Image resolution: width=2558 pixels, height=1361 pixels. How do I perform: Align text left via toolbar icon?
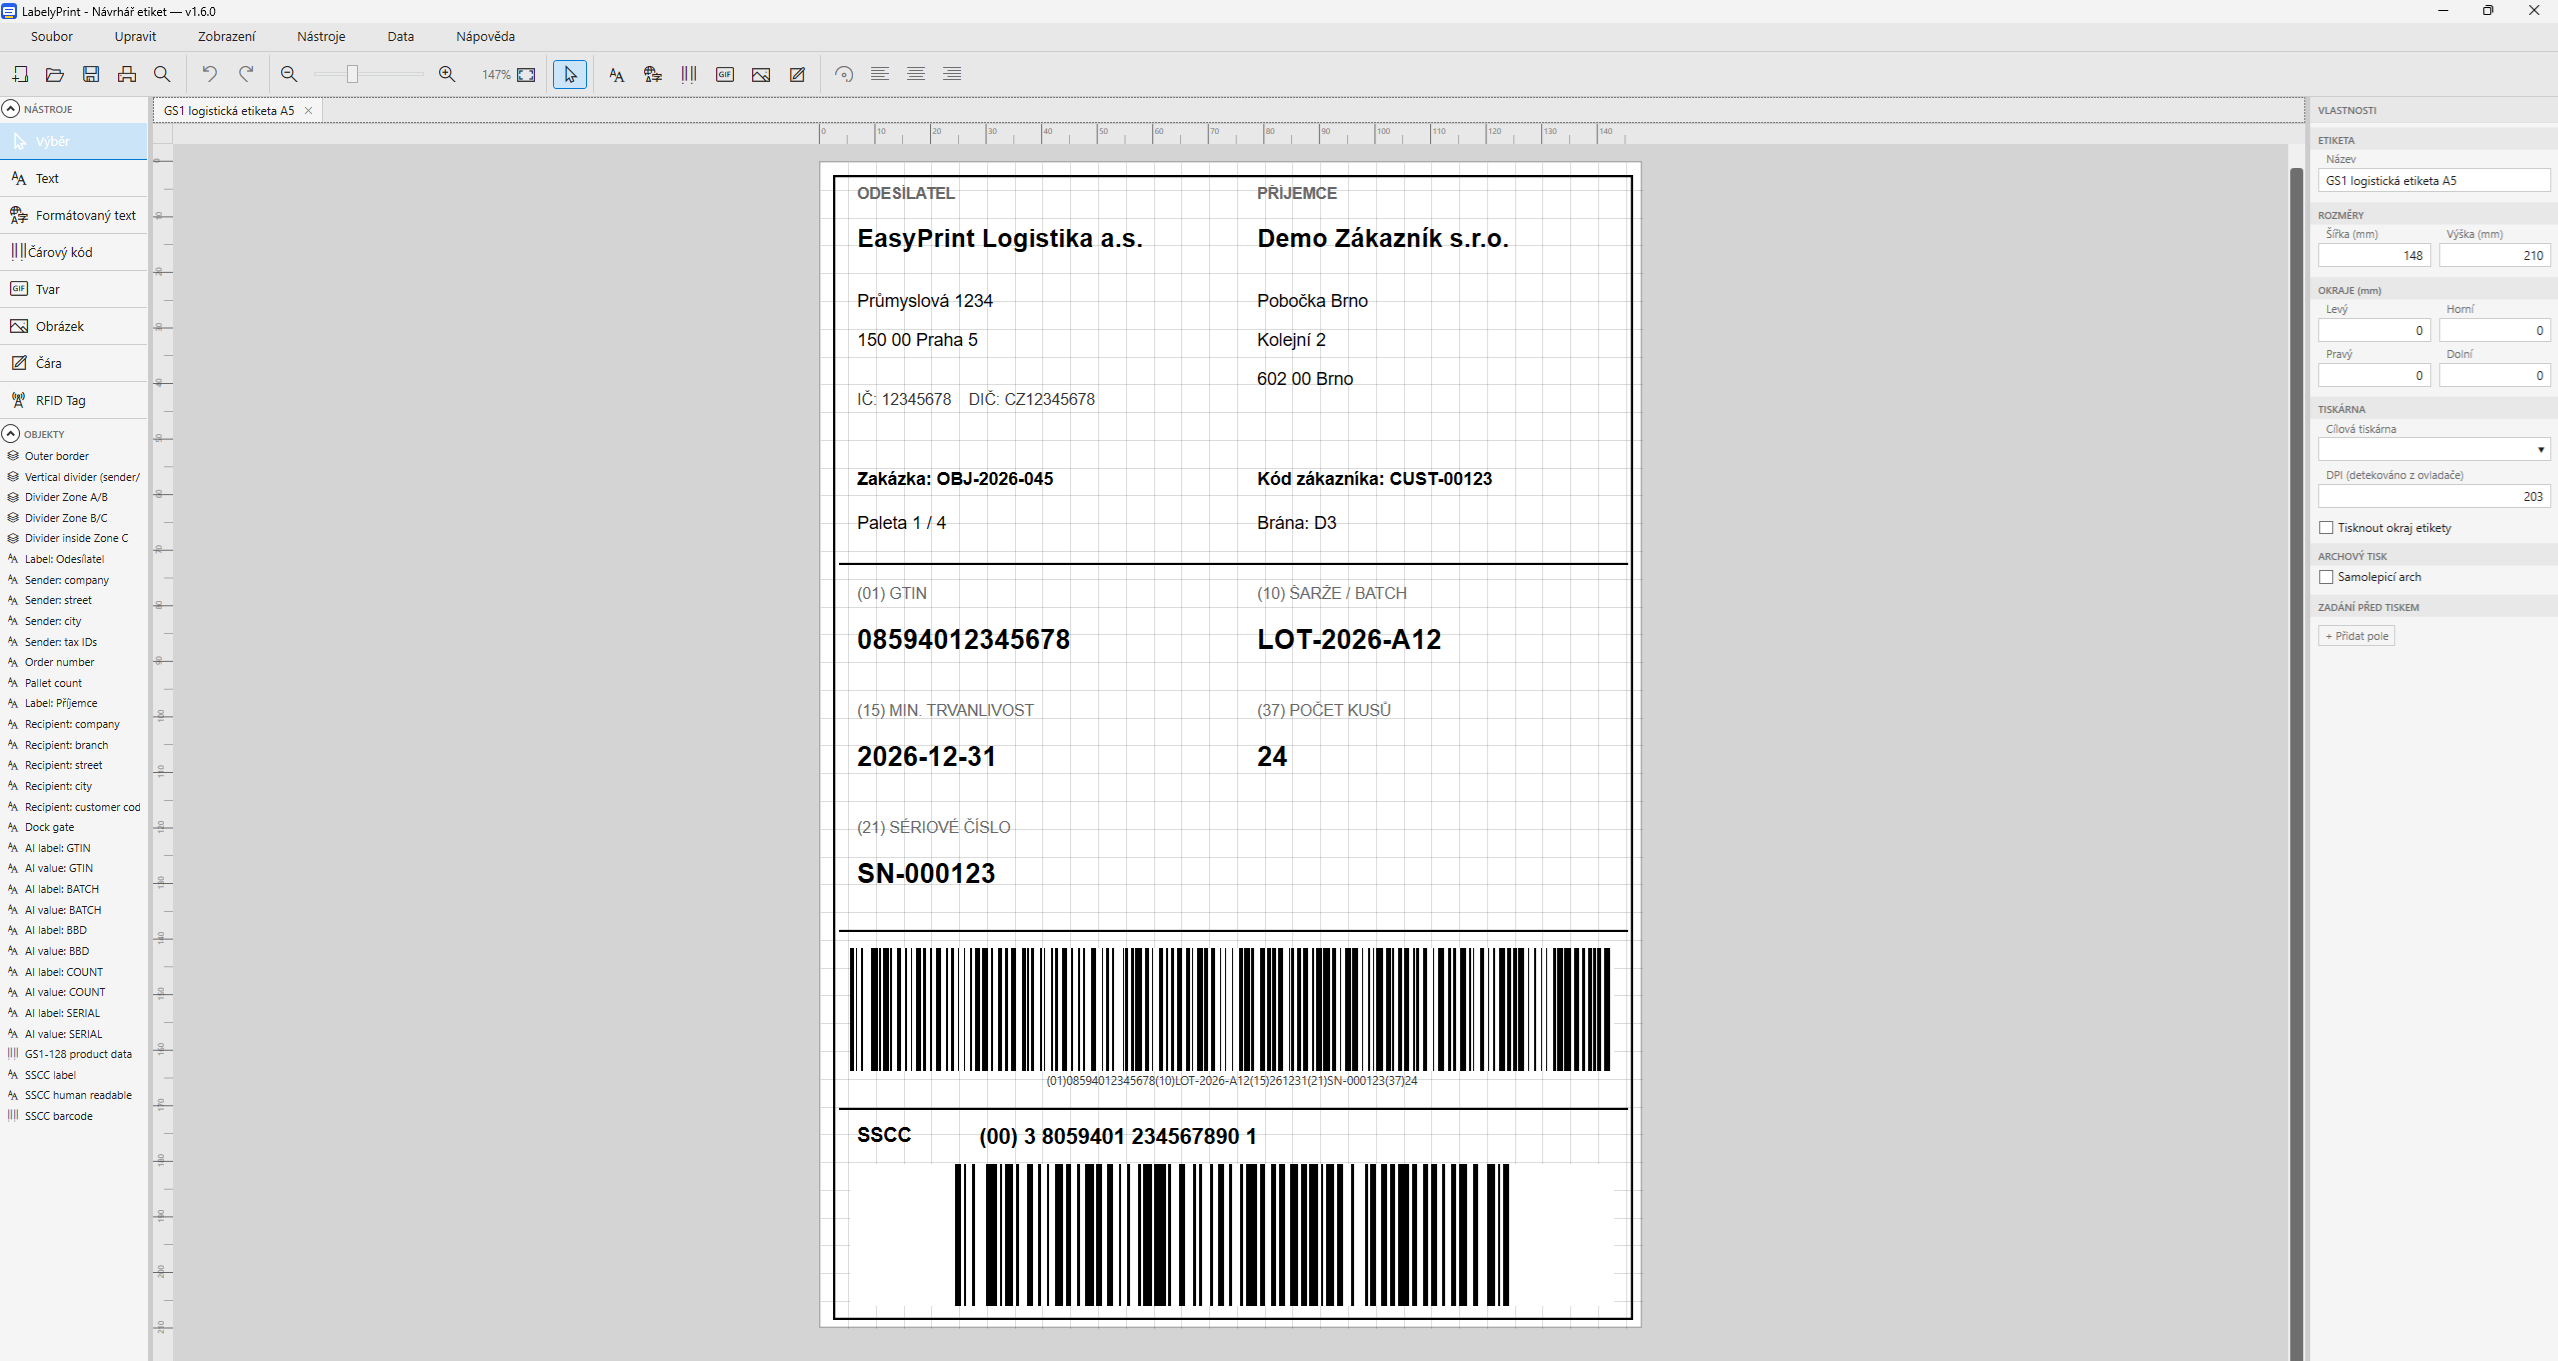click(880, 74)
